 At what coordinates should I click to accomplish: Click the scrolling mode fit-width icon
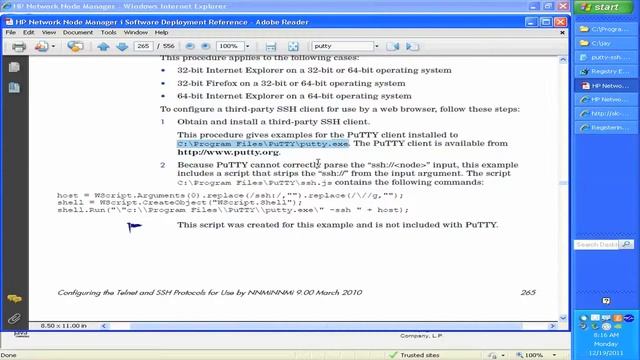pyautogui.click(x=271, y=47)
